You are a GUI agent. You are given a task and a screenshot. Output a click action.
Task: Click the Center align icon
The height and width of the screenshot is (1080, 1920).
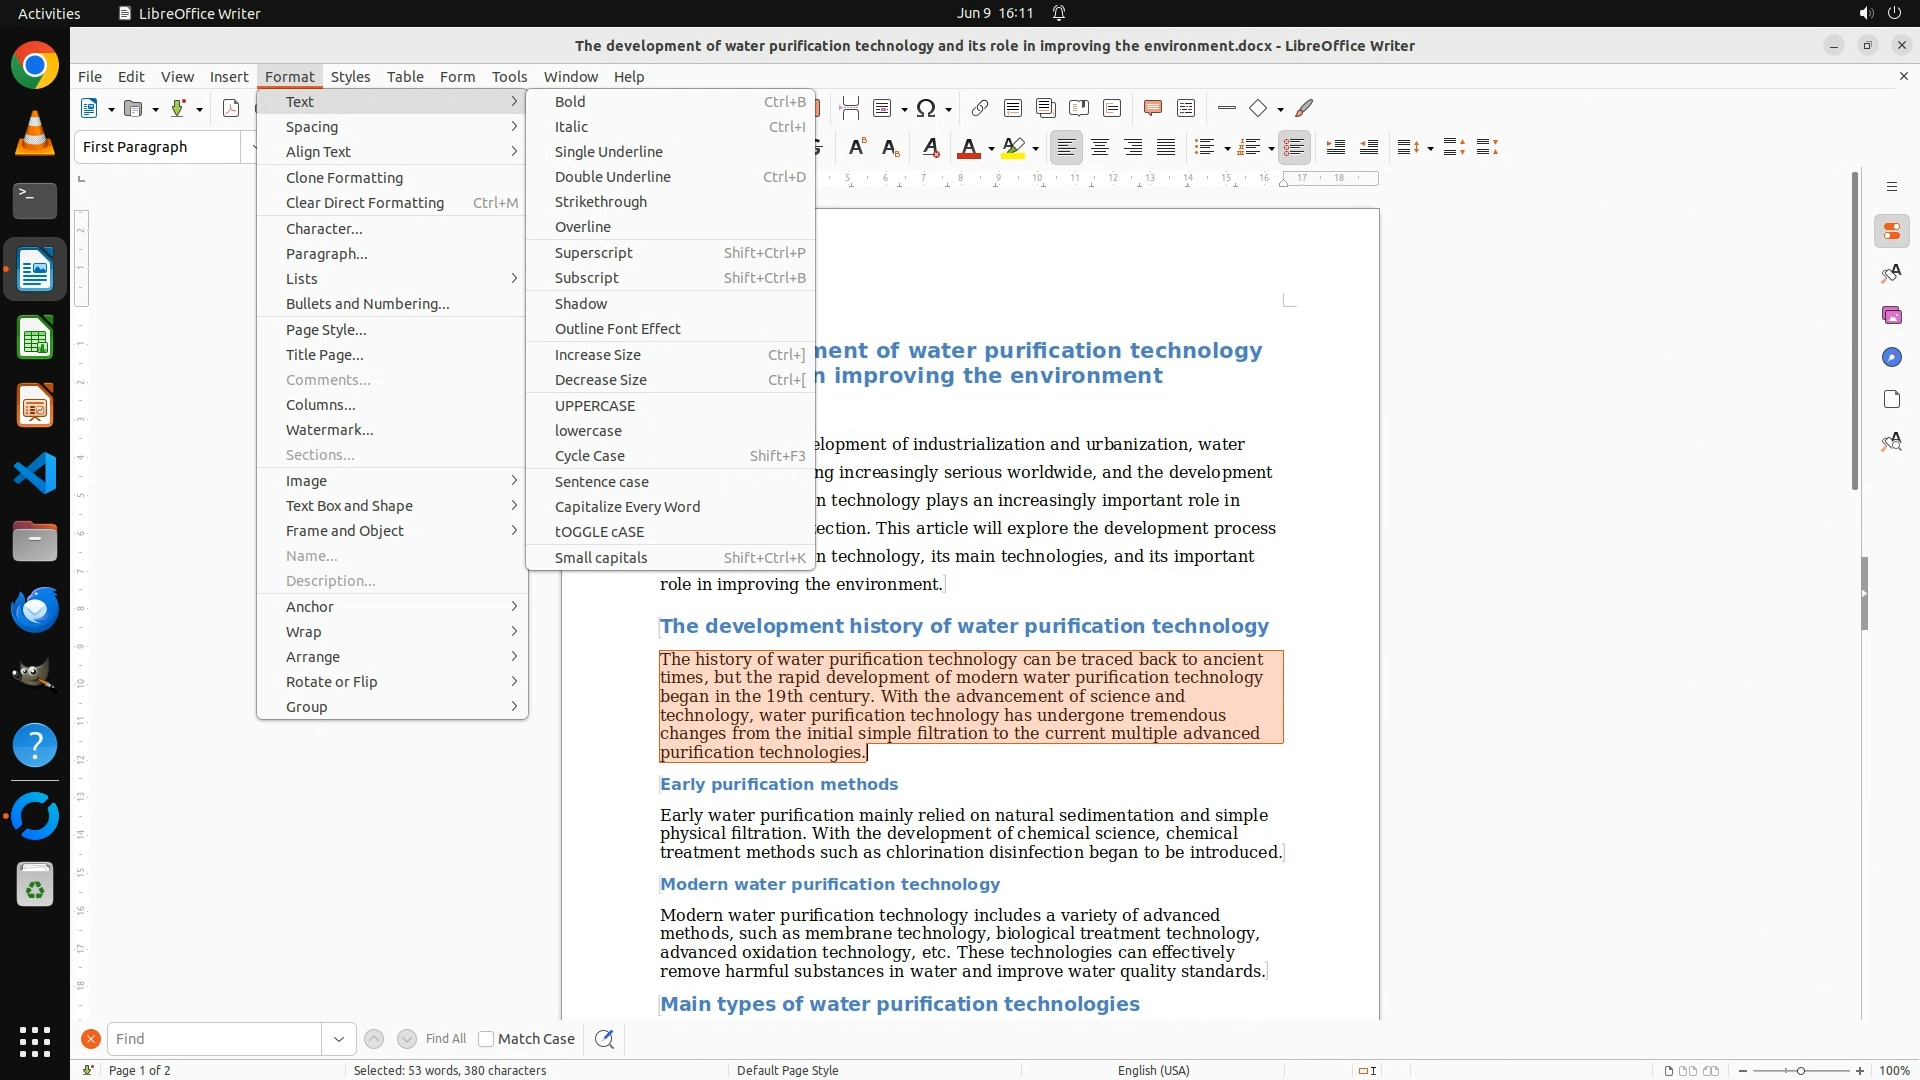(1099, 148)
